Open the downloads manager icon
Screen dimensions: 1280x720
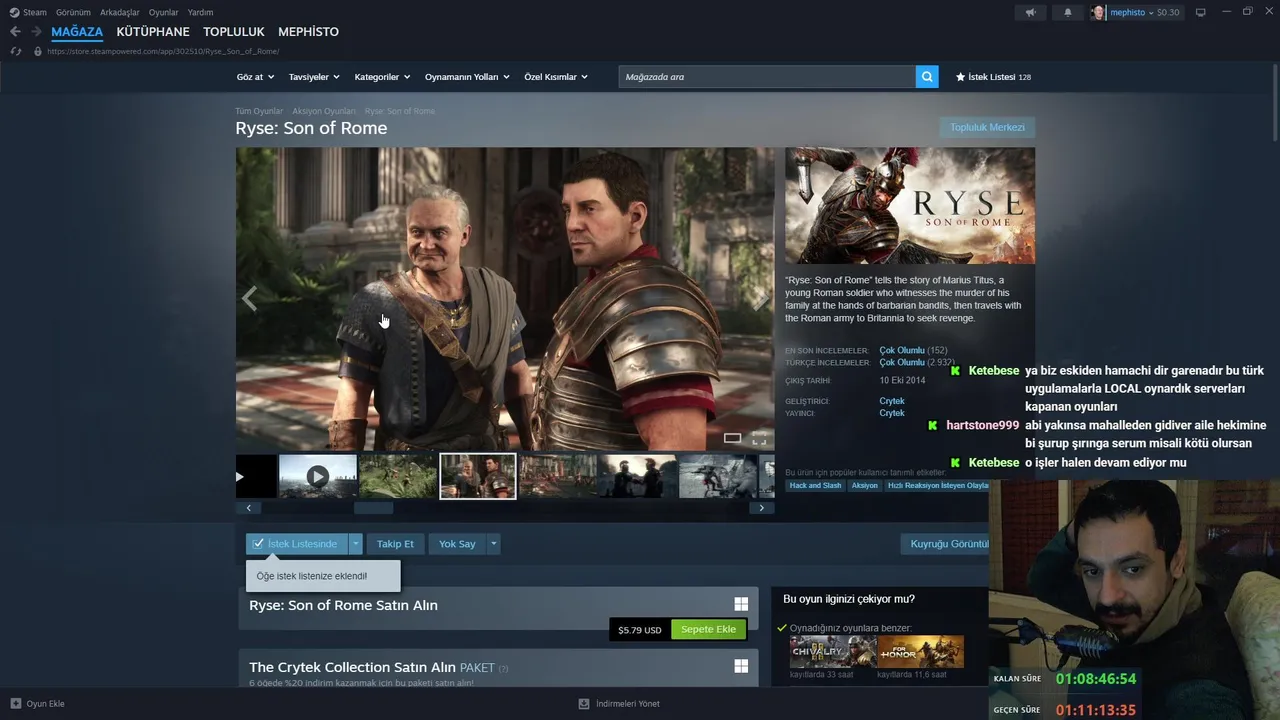pos(584,703)
